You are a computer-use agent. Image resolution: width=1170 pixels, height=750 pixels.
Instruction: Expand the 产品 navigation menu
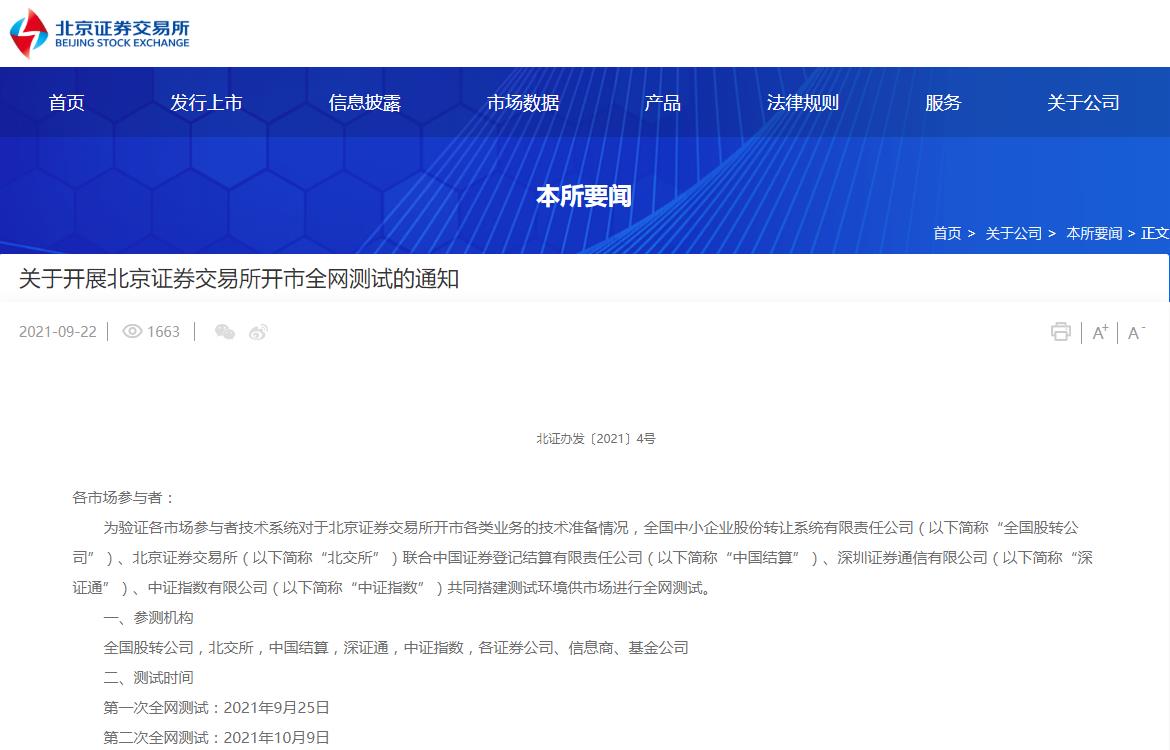pos(662,102)
